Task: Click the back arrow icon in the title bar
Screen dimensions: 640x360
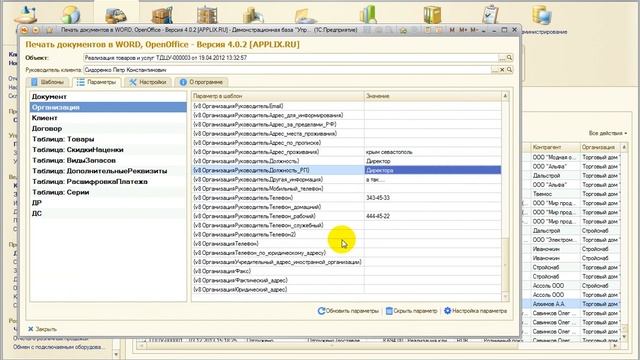Action: pos(36,30)
